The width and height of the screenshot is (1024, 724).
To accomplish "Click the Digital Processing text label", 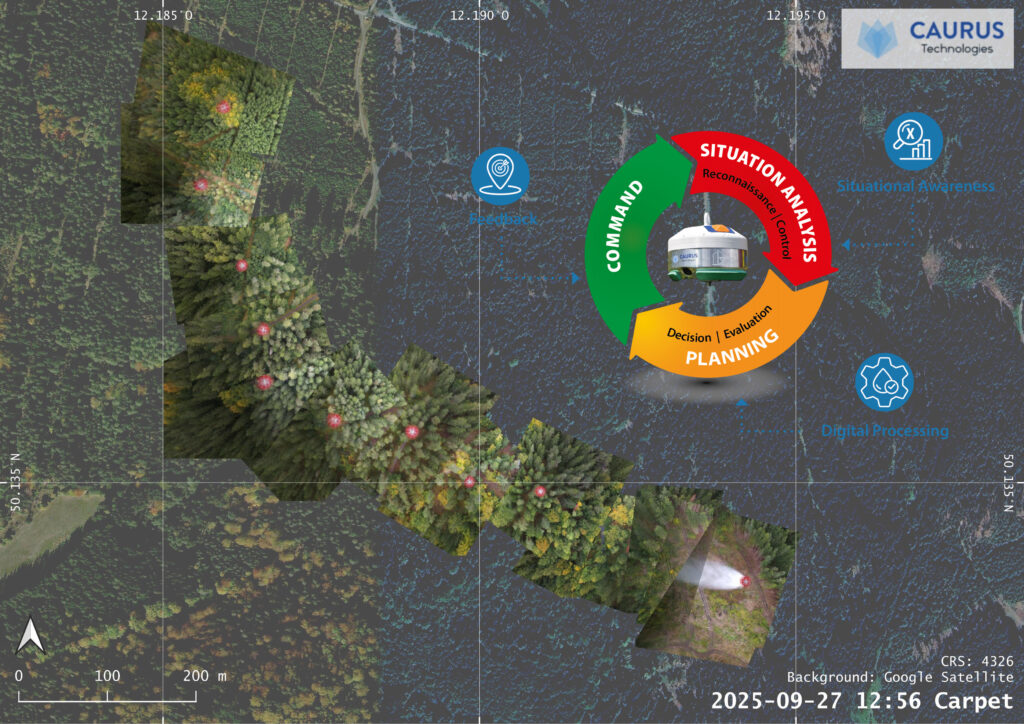I will (x=884, y=431).
